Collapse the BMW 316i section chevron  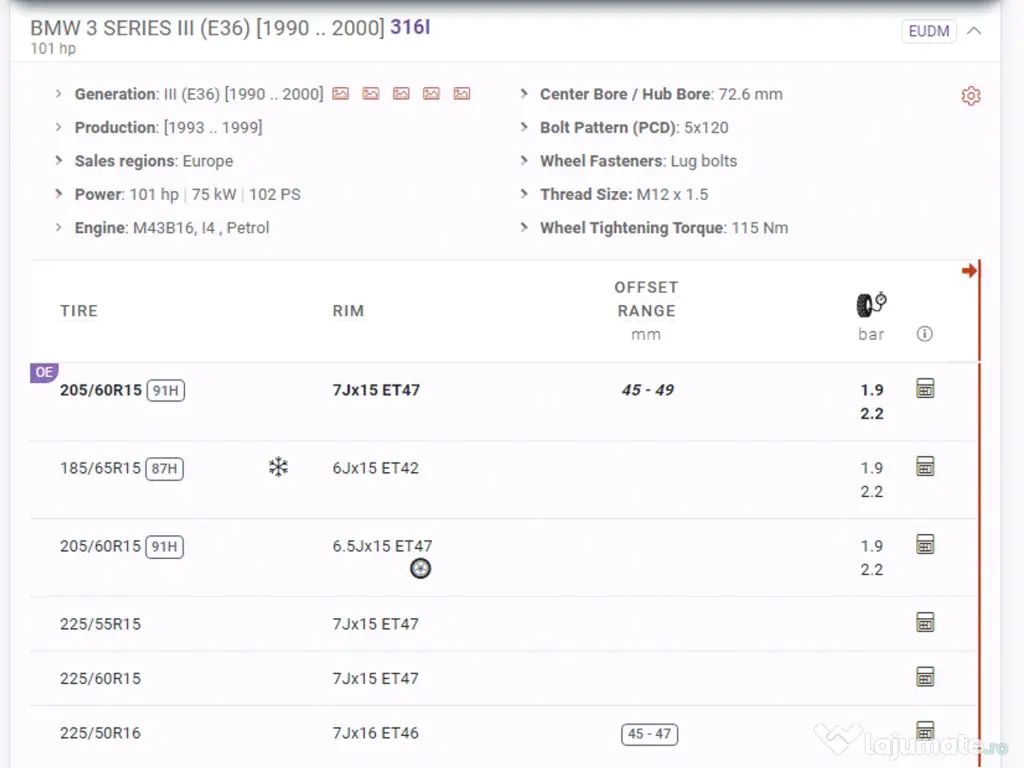click(x=974, y=31)
